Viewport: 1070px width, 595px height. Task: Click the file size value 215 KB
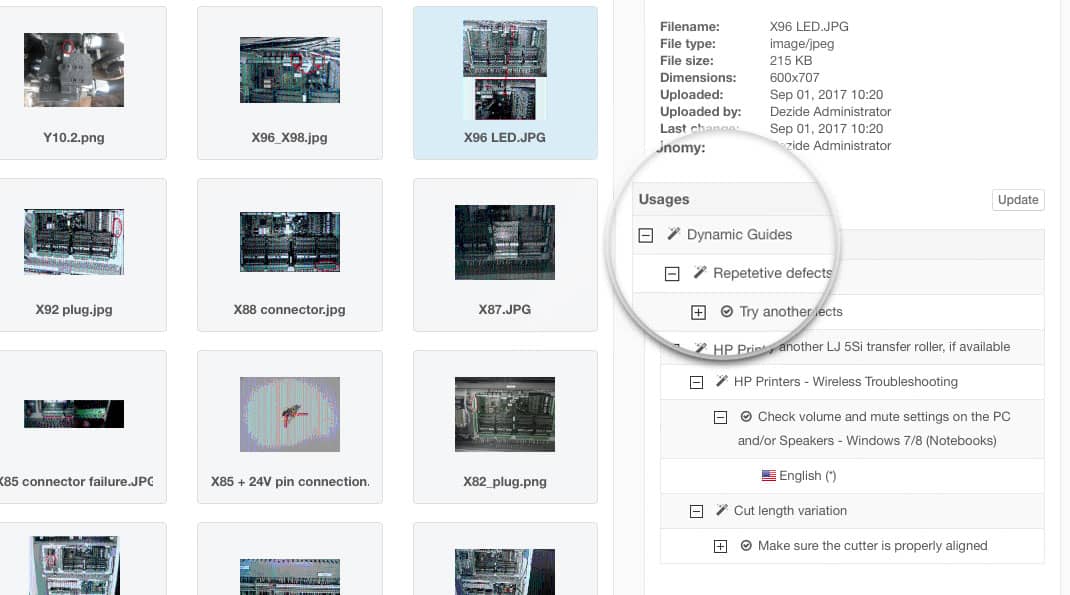[791, 61]
